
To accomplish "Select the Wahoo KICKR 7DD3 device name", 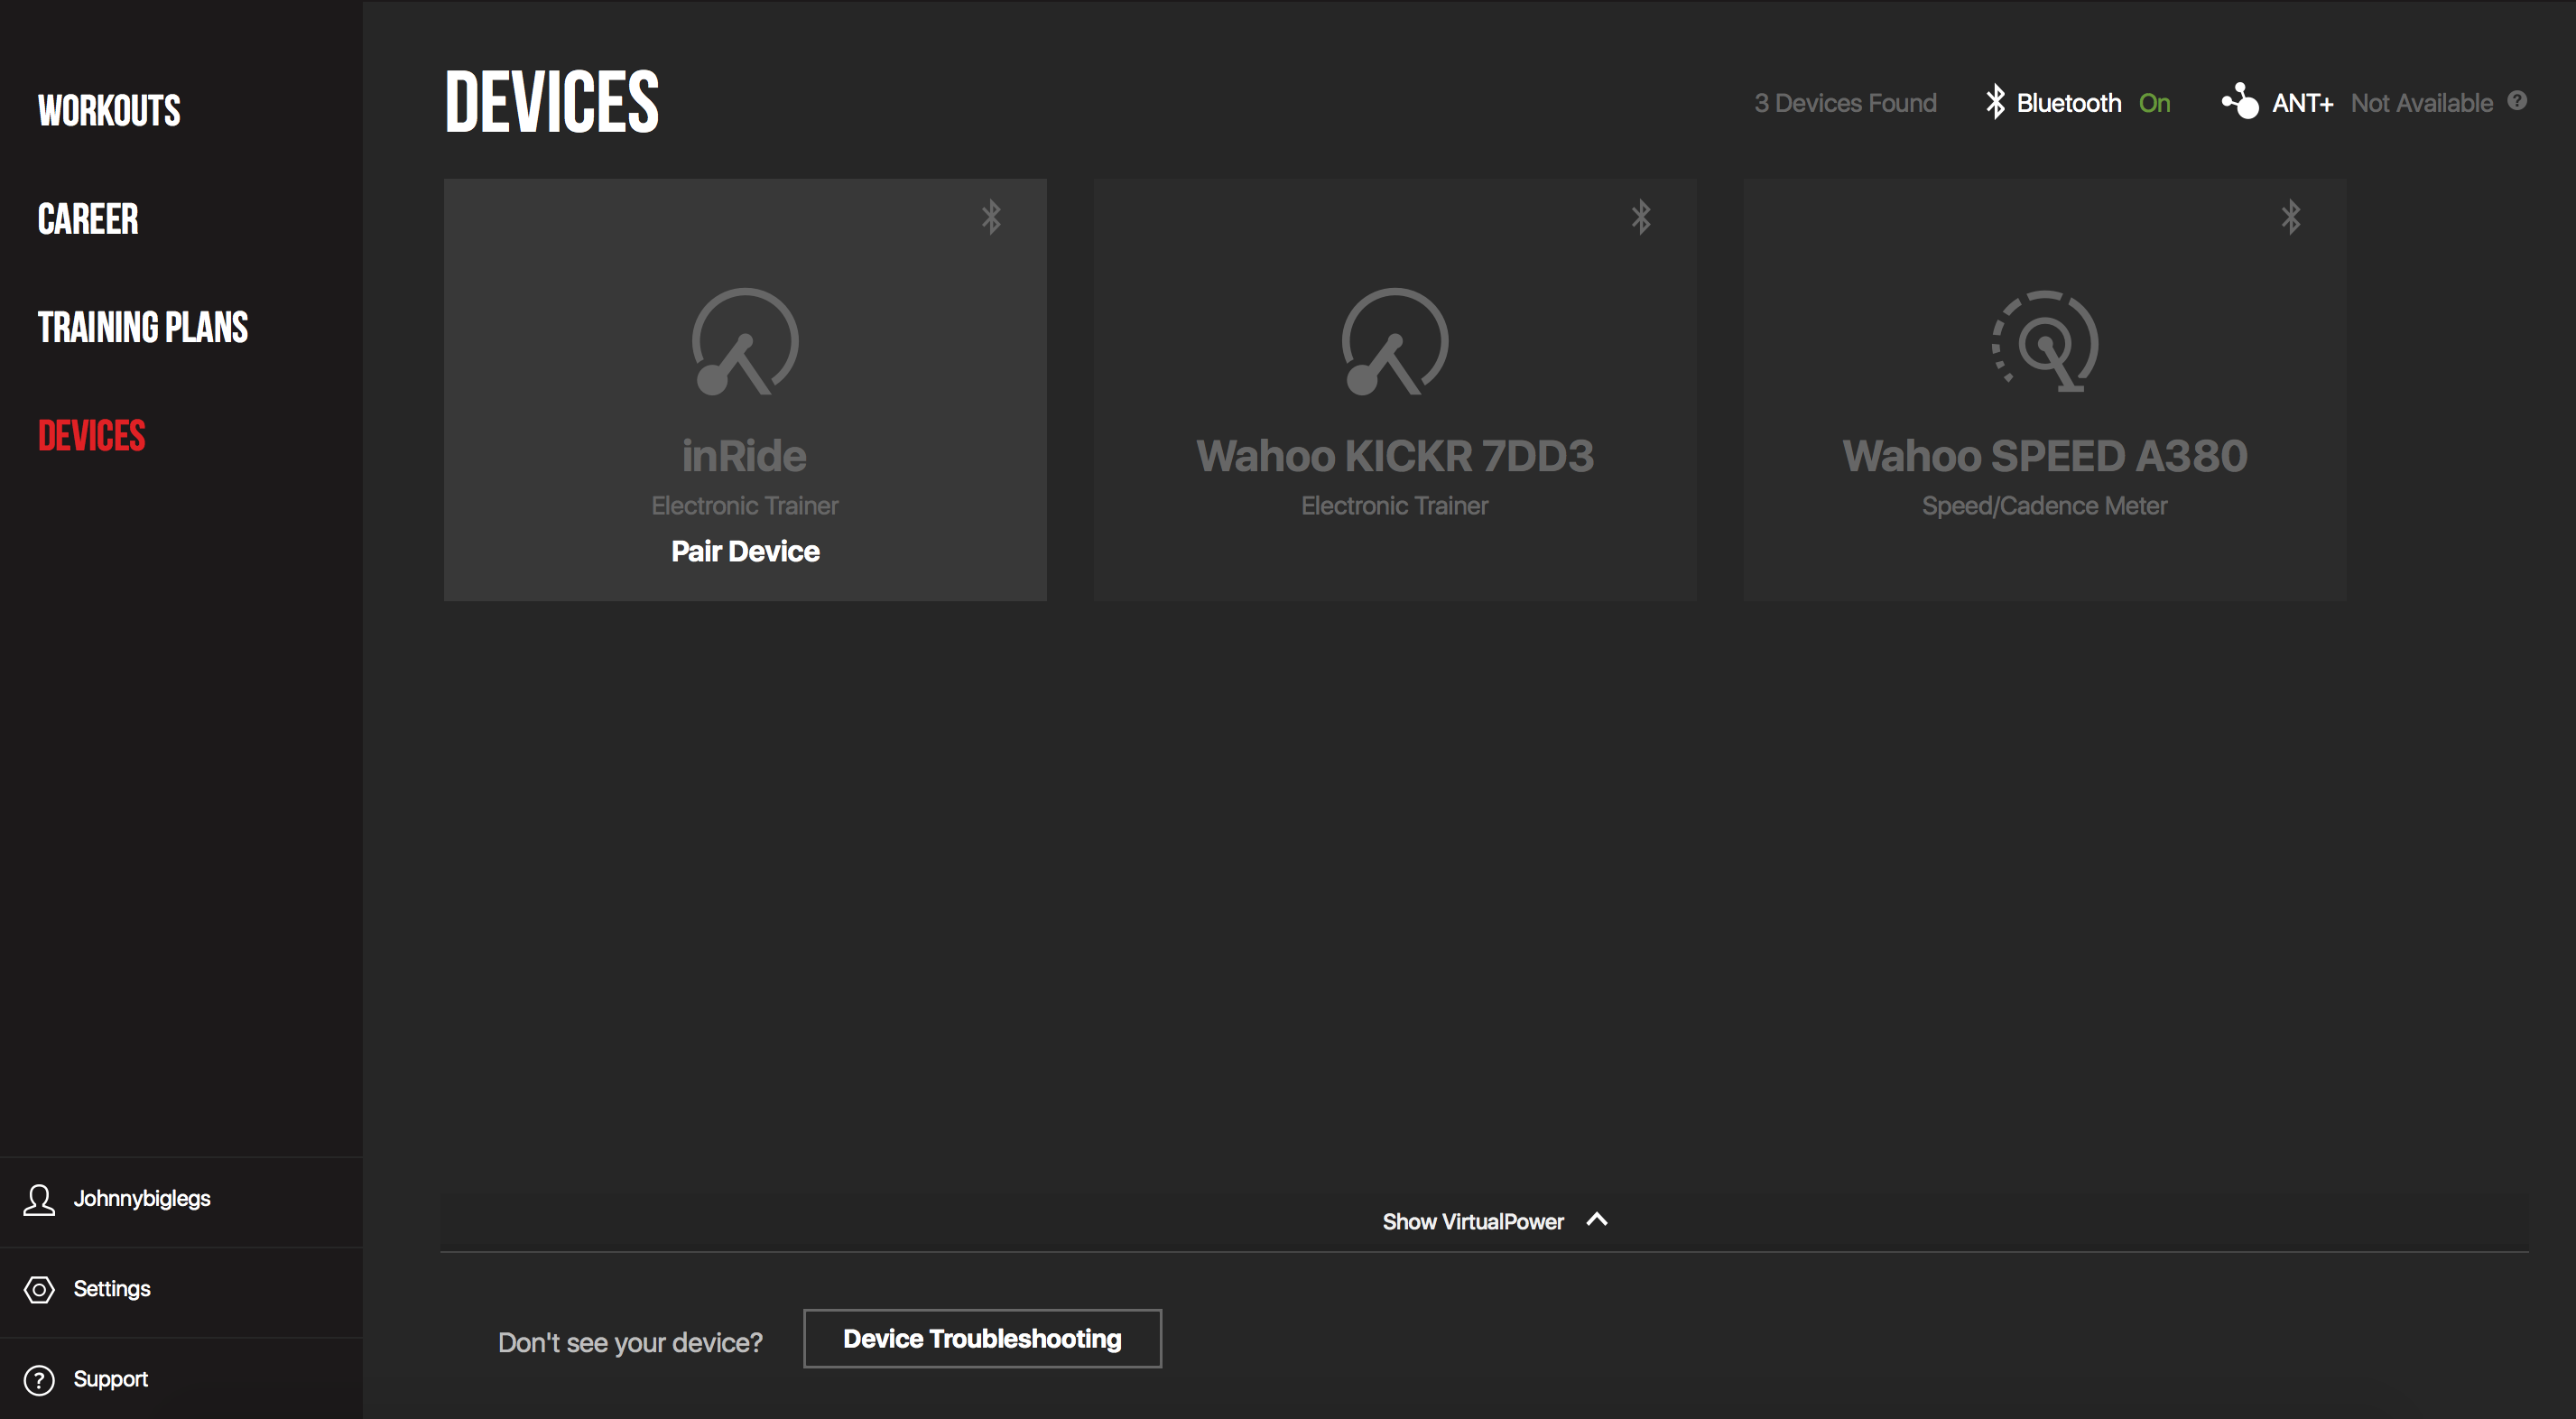I will (x=1395, y=456).
